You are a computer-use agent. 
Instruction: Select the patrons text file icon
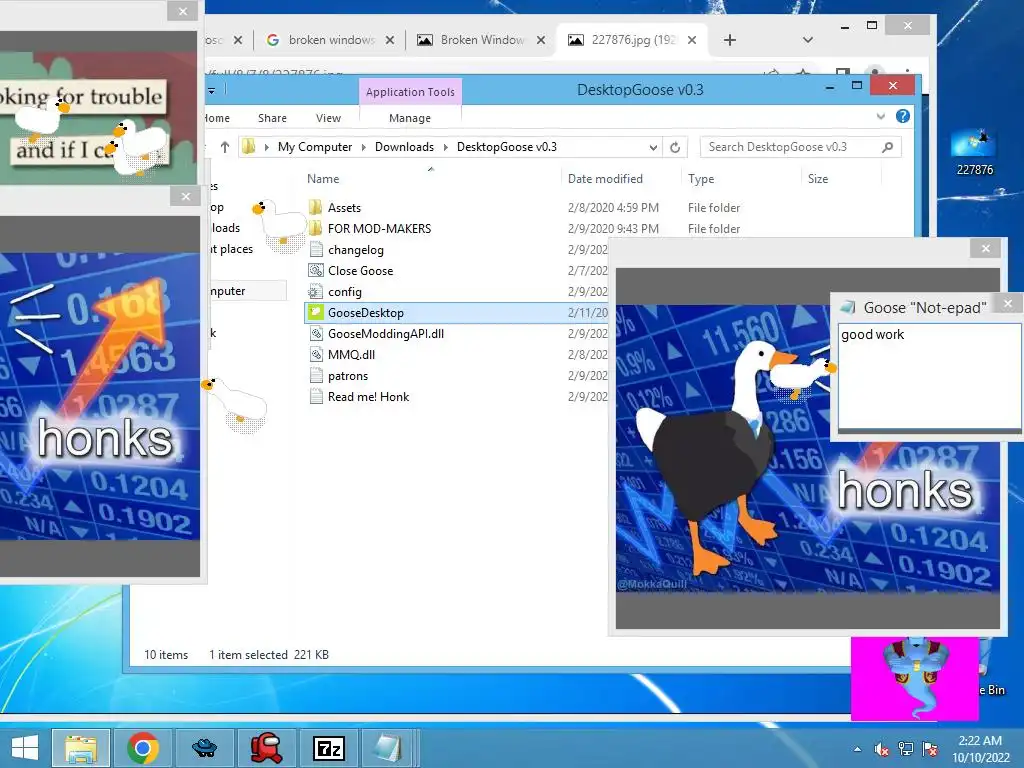[x=316, y=376]
